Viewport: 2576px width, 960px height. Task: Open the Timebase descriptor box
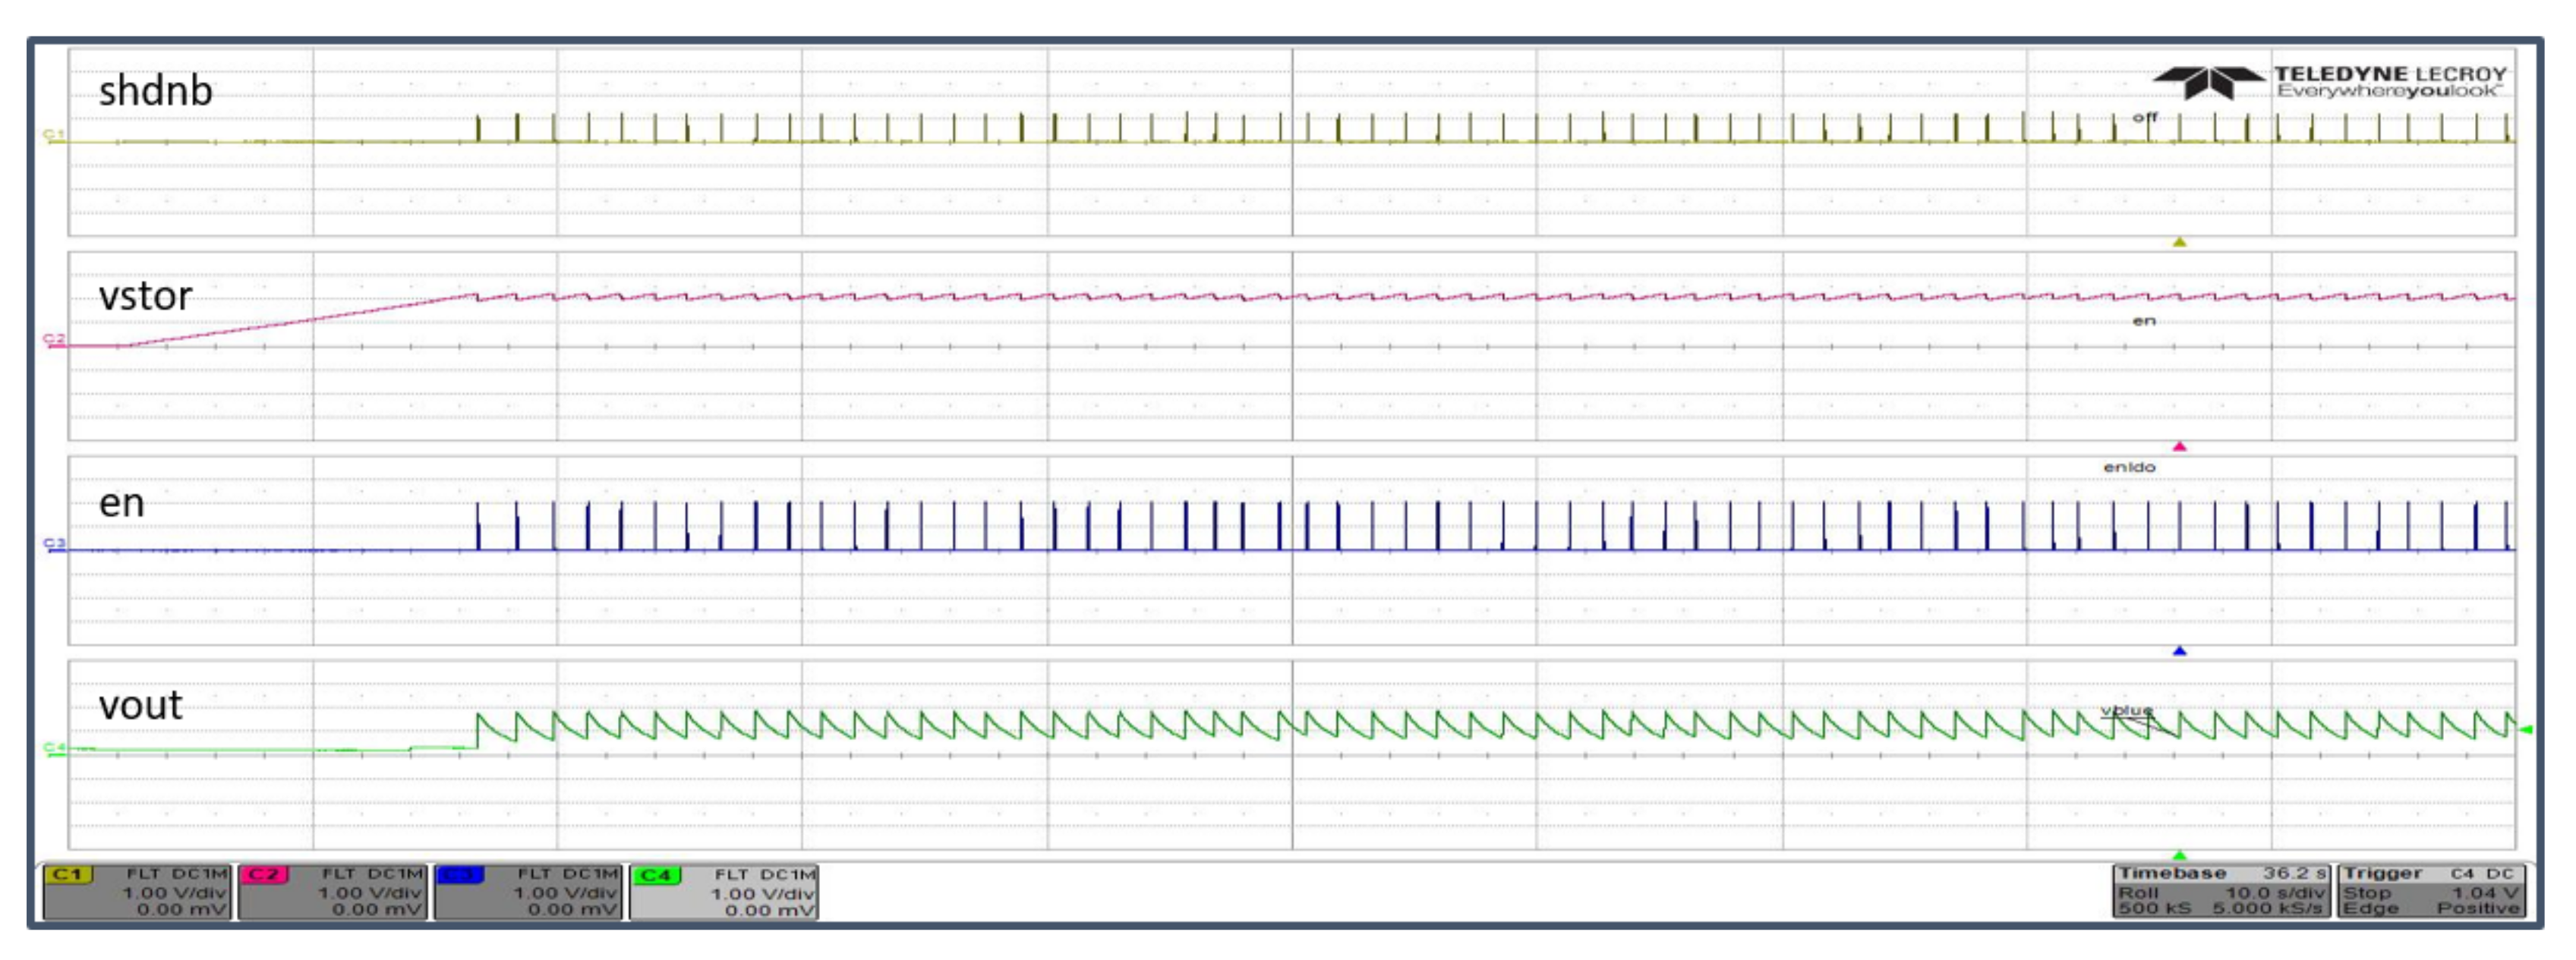2222,891
